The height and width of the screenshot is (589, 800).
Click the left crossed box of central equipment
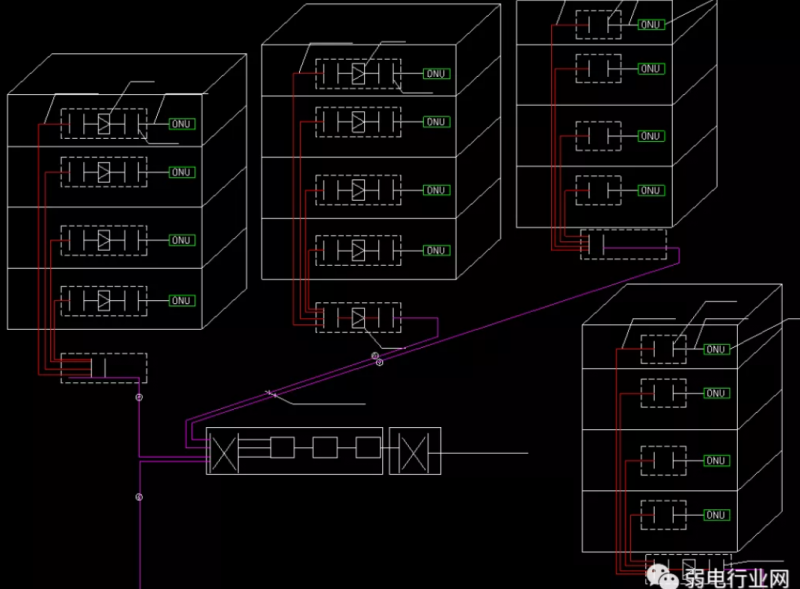pyautogui.click(x=223, y=452)
